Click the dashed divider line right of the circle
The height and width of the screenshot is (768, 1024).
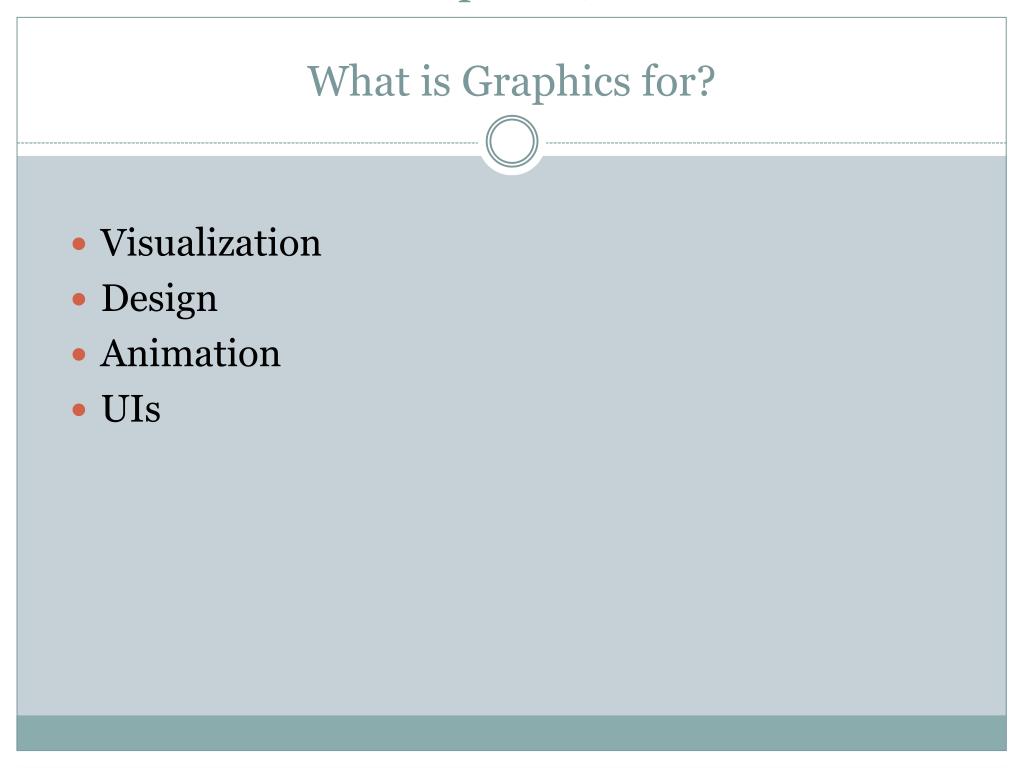point(775,142)
